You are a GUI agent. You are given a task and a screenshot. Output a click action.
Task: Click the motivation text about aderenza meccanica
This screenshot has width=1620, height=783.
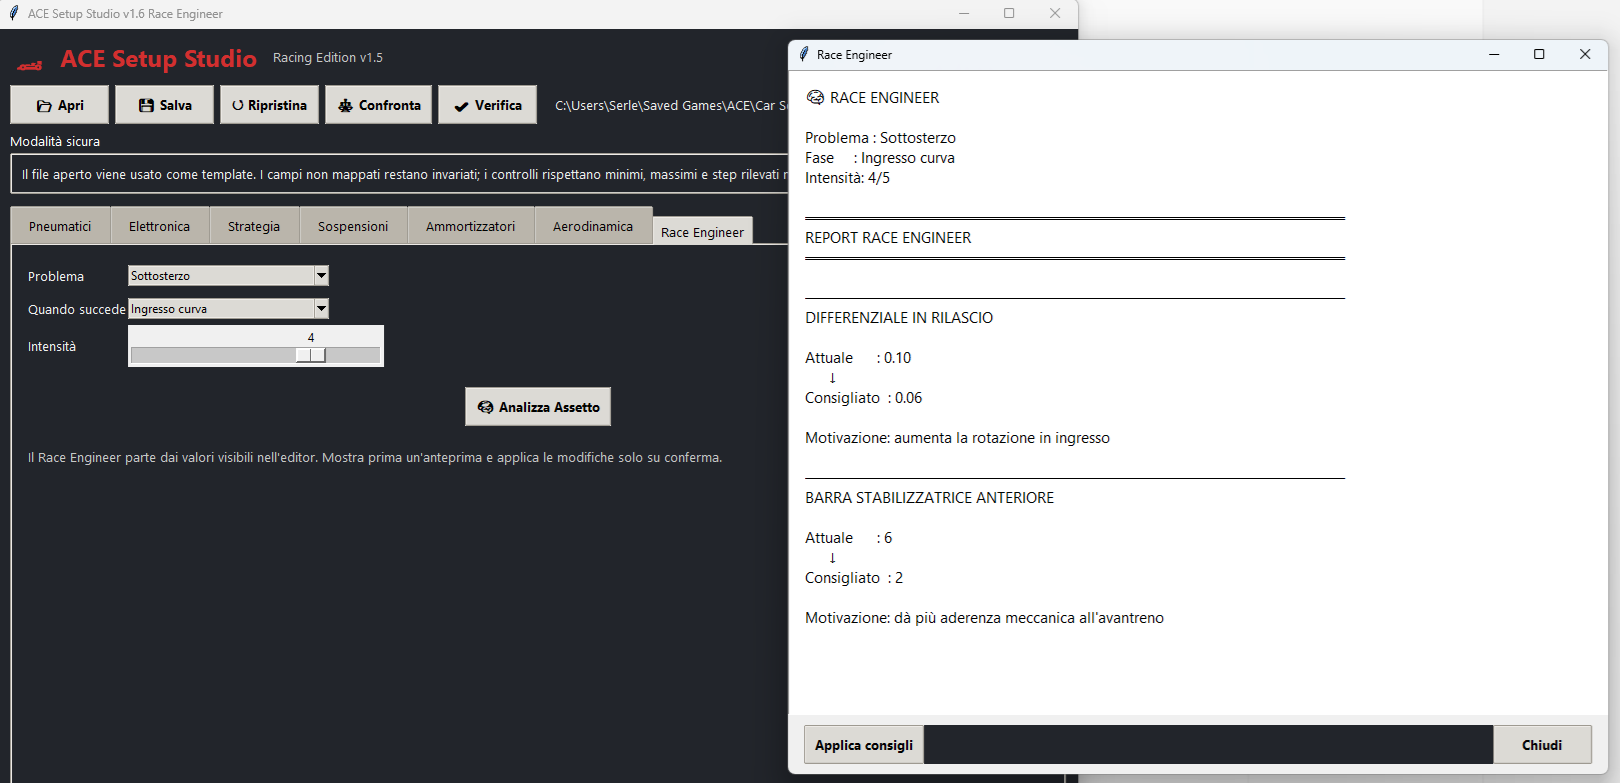(x=985, y=618)
